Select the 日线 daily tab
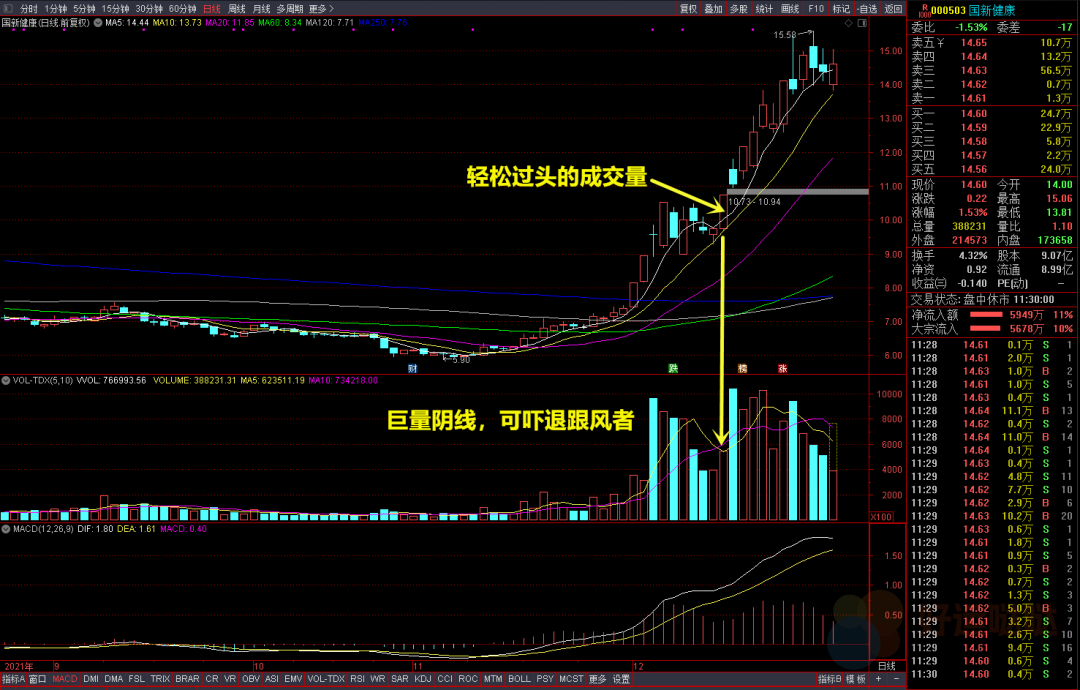 tap(212, 8)
